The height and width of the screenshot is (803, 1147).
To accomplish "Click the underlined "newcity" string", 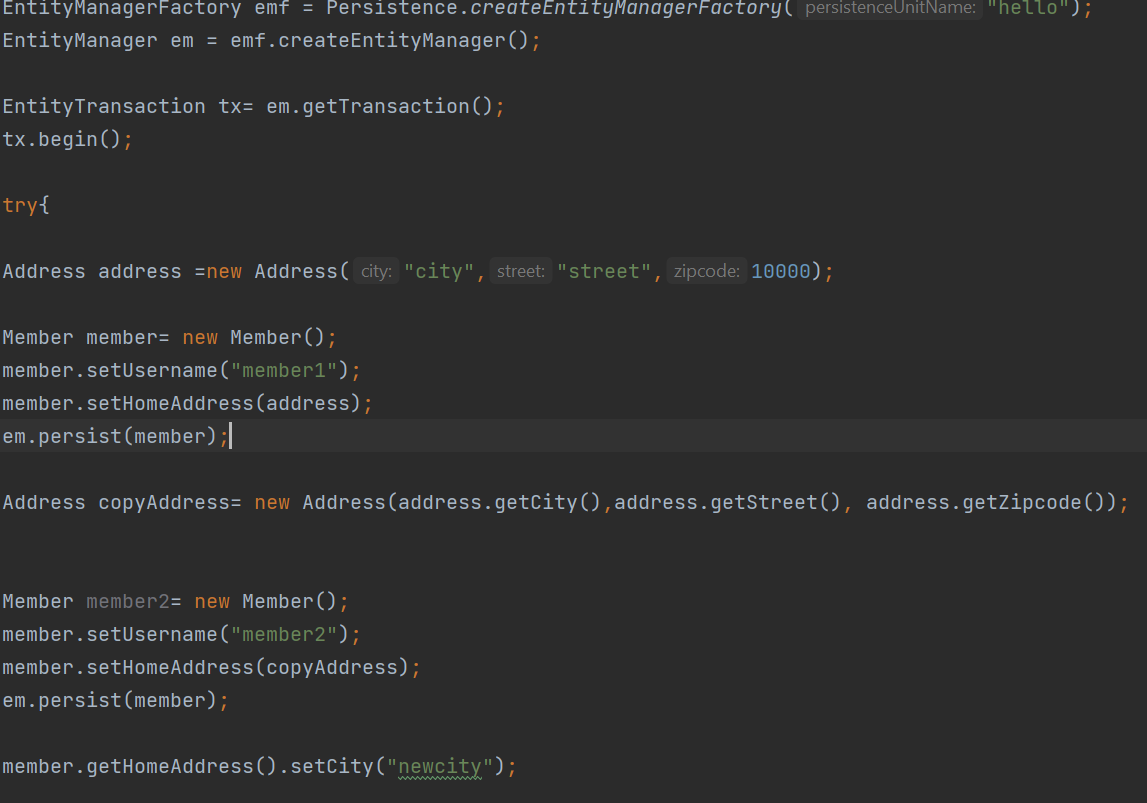I will click(x=440, y=767).
